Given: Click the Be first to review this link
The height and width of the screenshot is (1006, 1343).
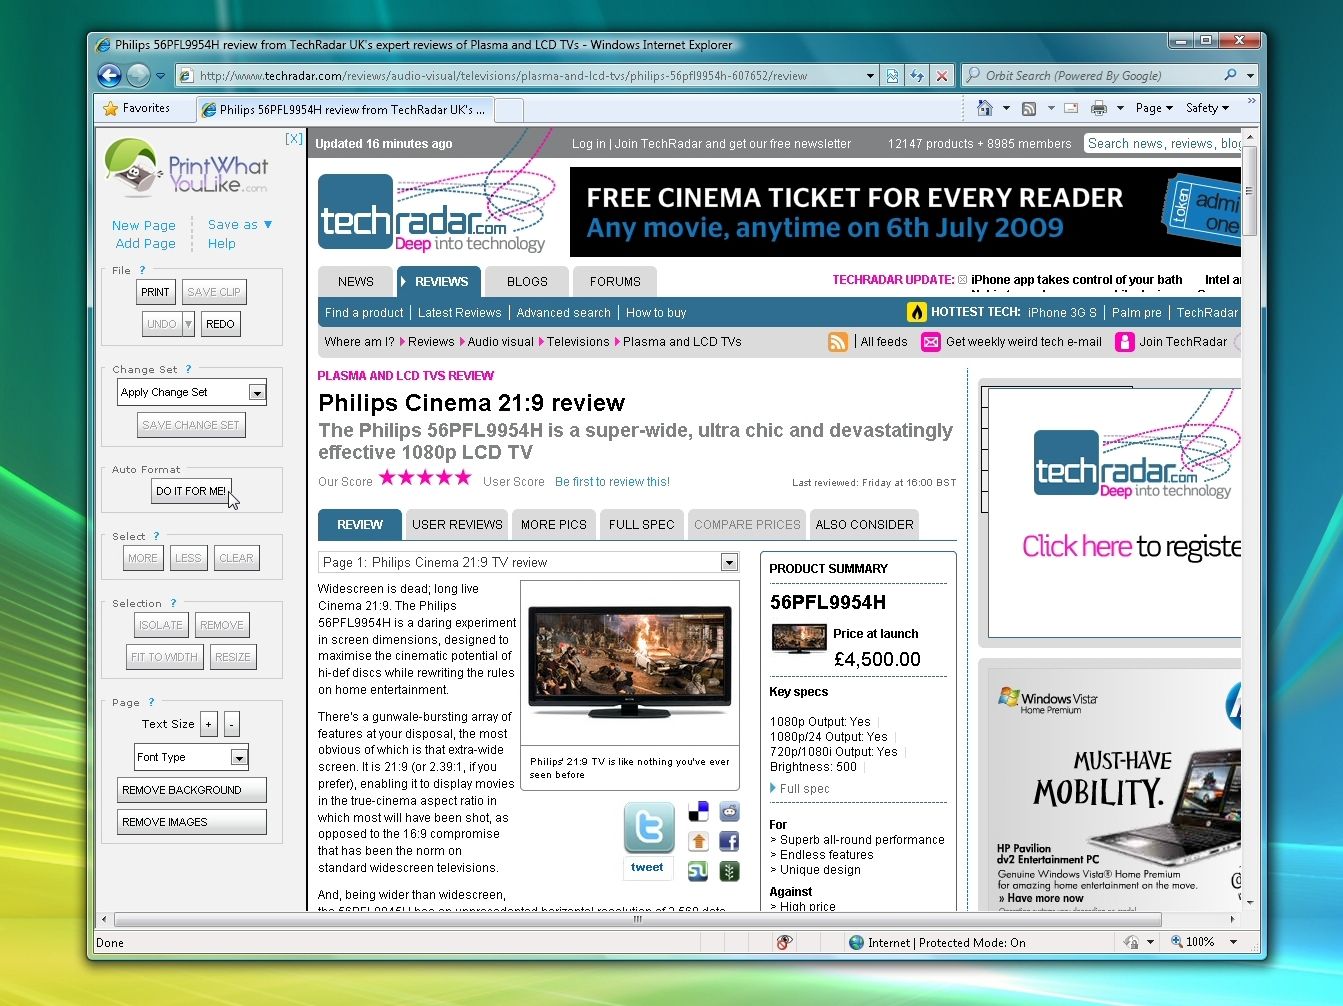Looking at the screenshot, I should tap(612, 481).
